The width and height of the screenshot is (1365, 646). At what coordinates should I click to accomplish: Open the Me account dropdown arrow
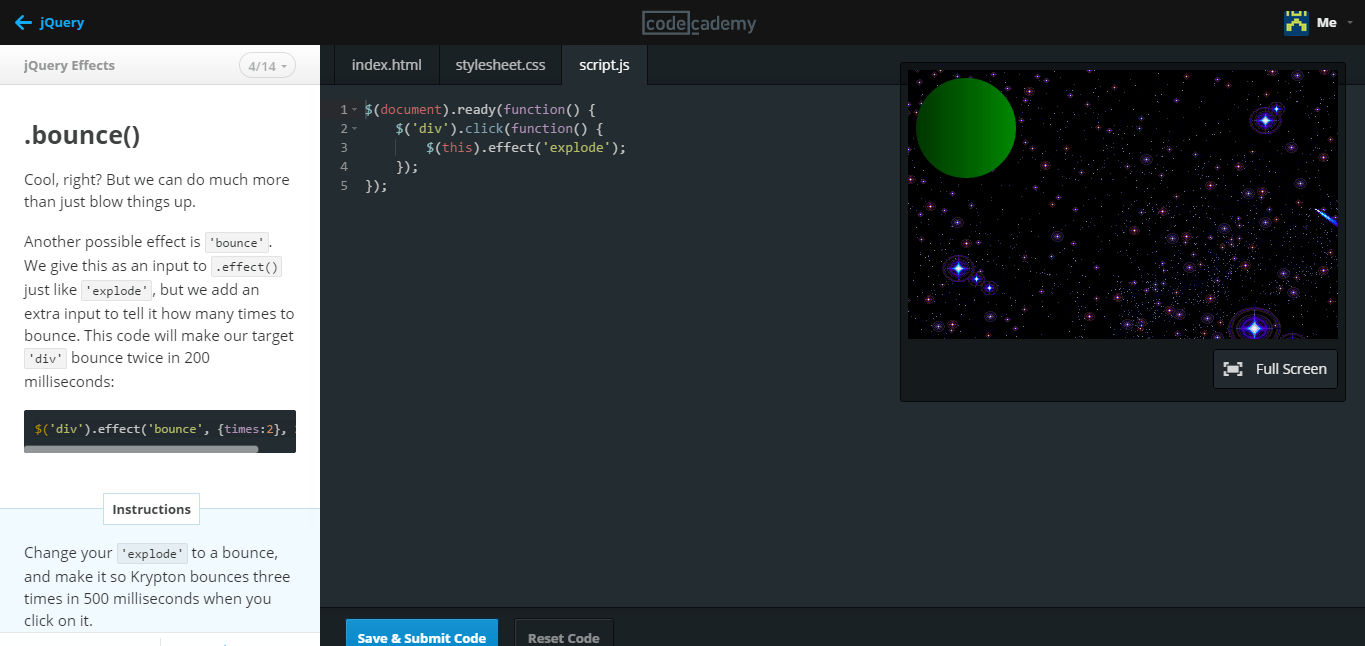pos(1350,23)
